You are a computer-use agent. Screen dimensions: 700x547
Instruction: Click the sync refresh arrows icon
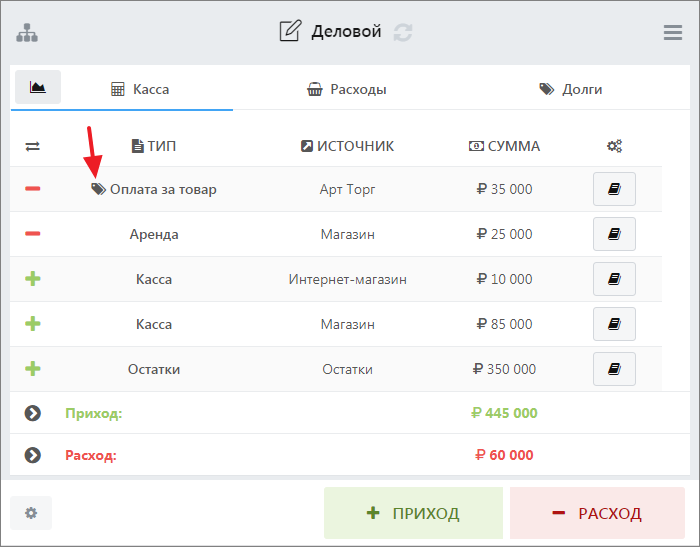point(403,32)
